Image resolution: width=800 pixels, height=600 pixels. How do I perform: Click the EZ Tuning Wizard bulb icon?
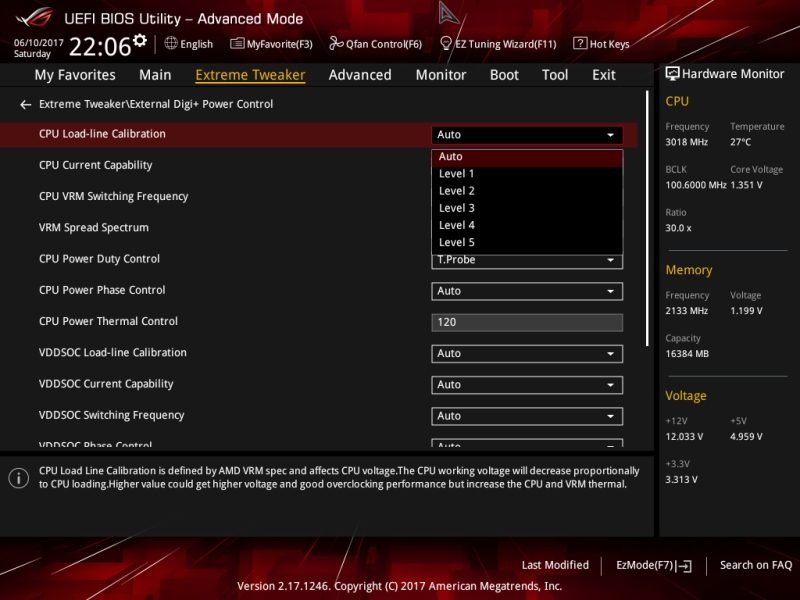click(445, 43)
